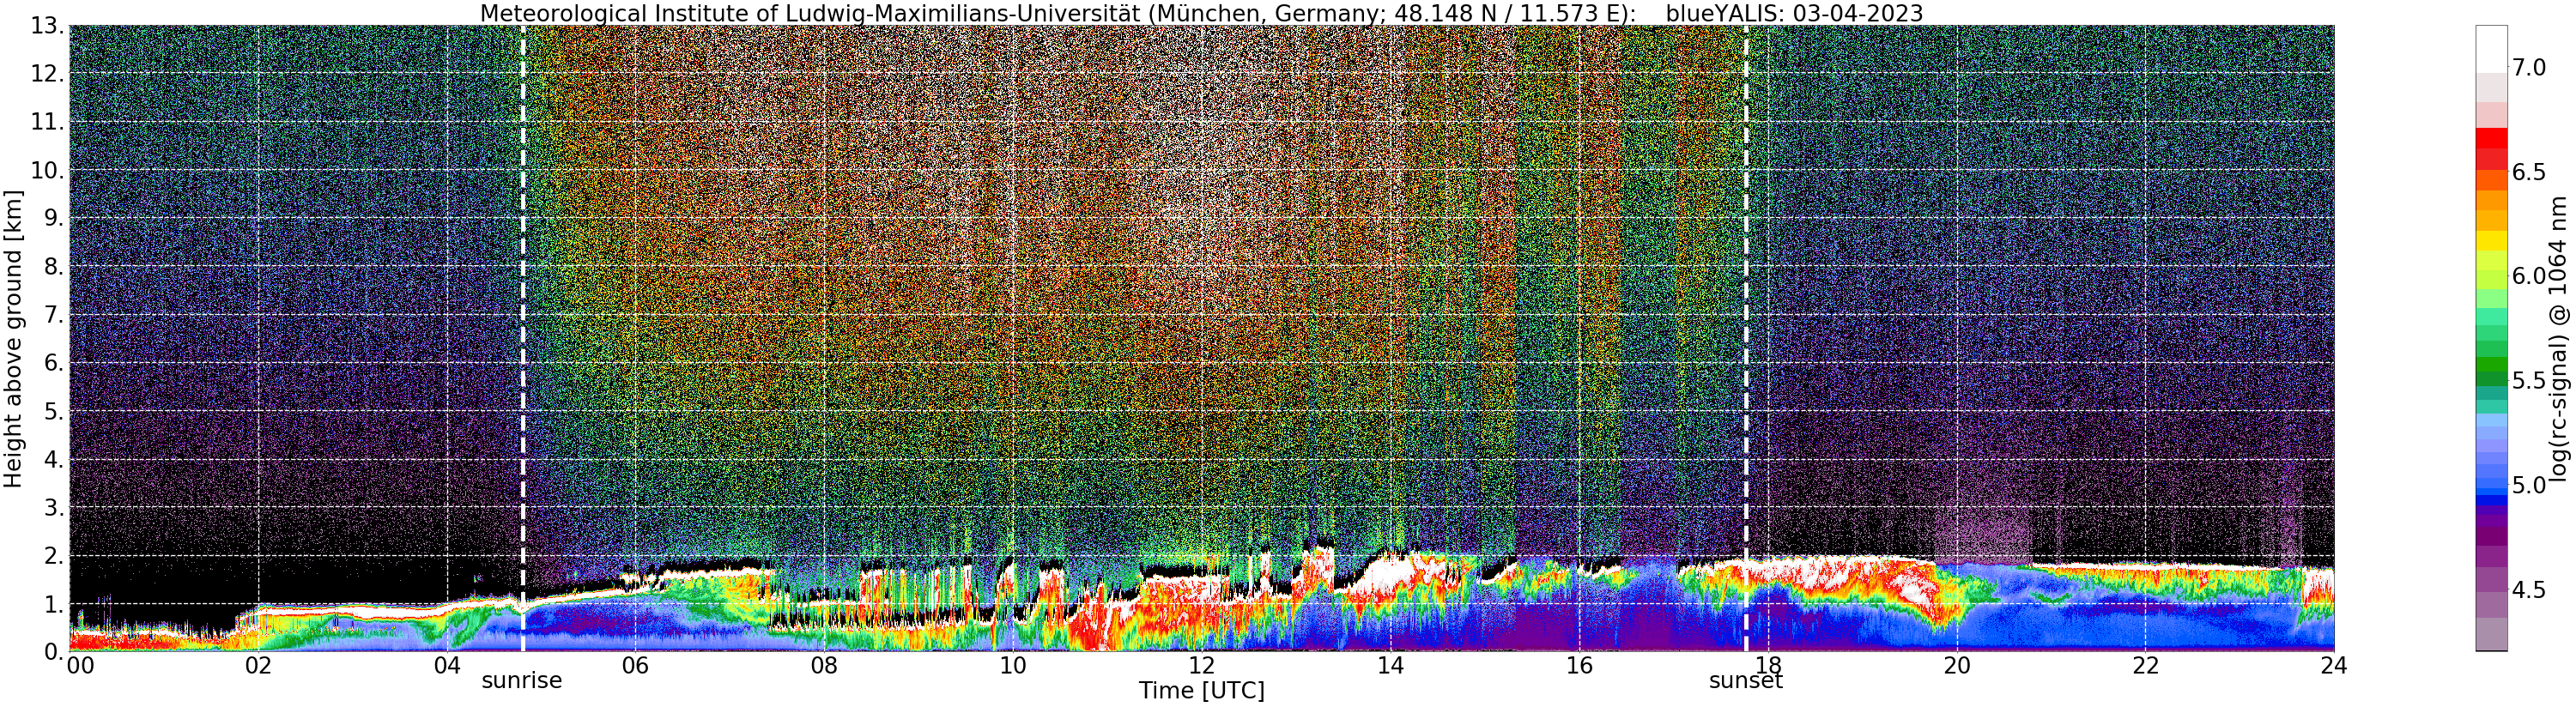
Task: Click the 'log(rc-signal) @ 1064 nm' colorbar label
Action: click(2558, 337)
